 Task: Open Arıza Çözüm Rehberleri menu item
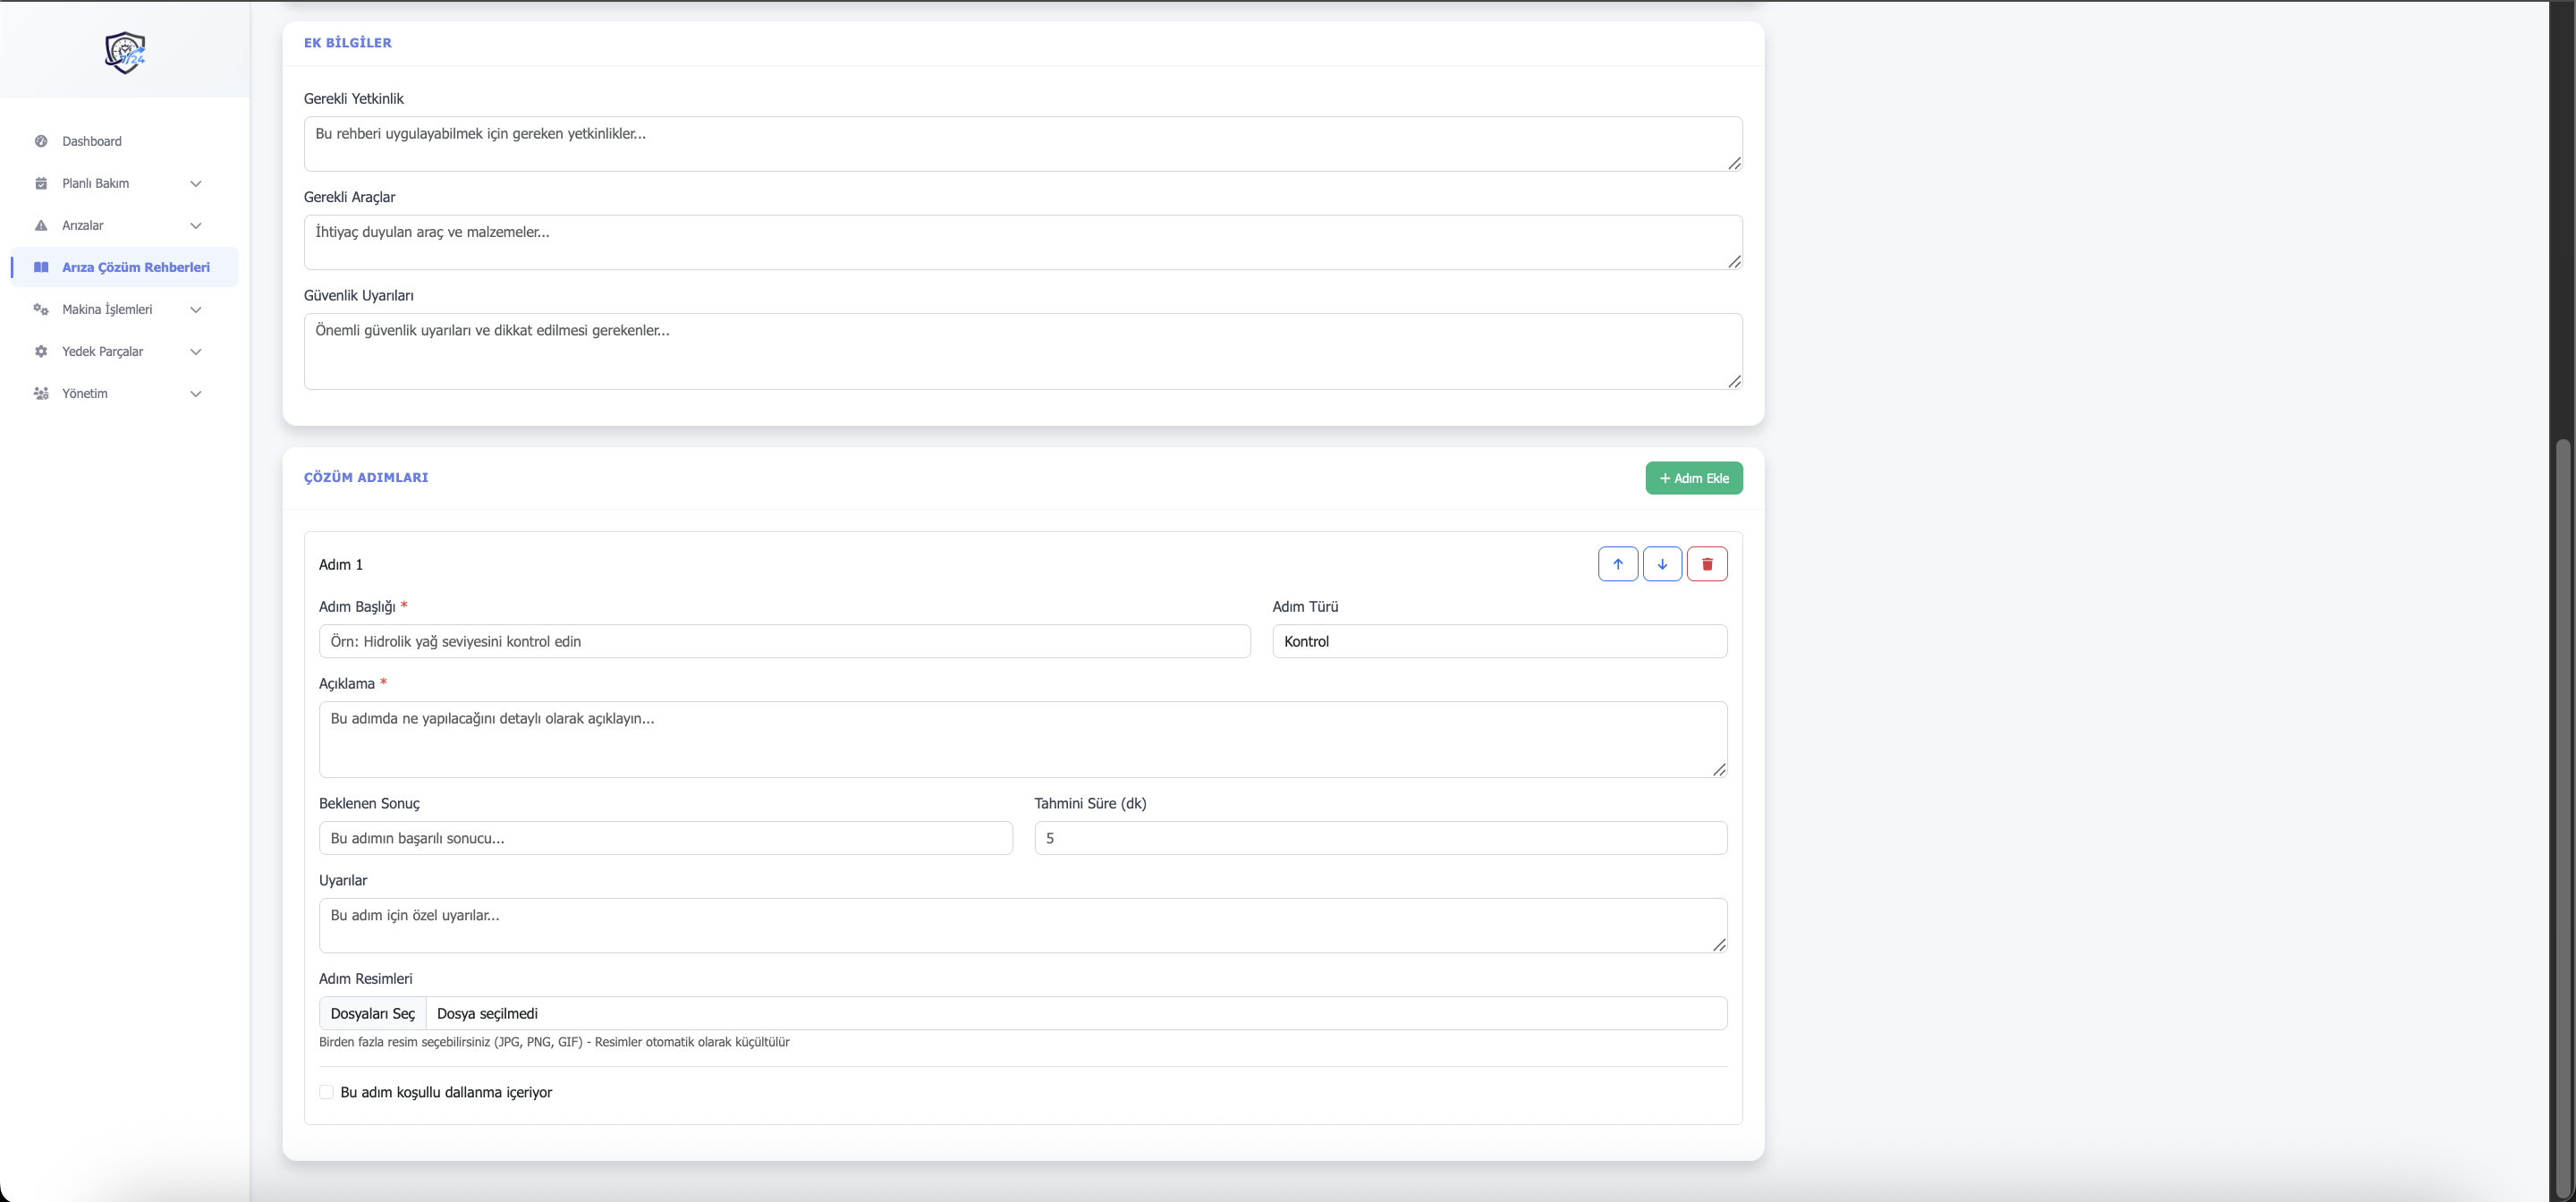(x=135, y=267)
